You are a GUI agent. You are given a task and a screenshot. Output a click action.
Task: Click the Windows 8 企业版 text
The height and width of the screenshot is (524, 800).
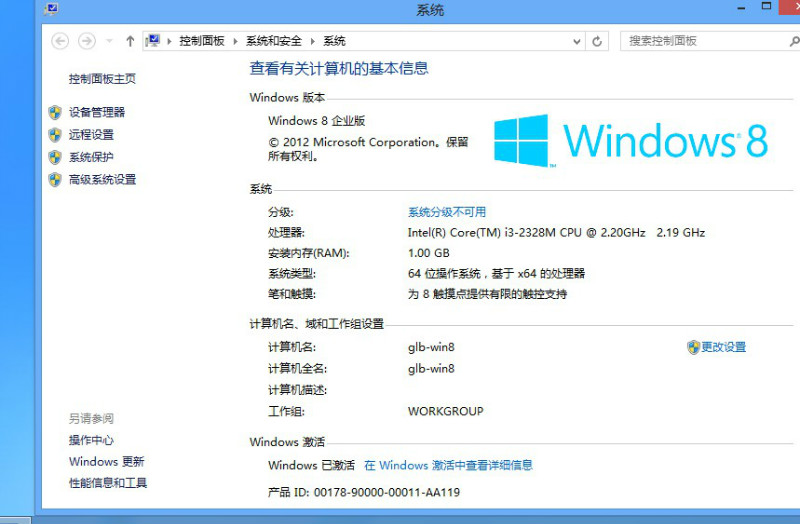point(317,121)
